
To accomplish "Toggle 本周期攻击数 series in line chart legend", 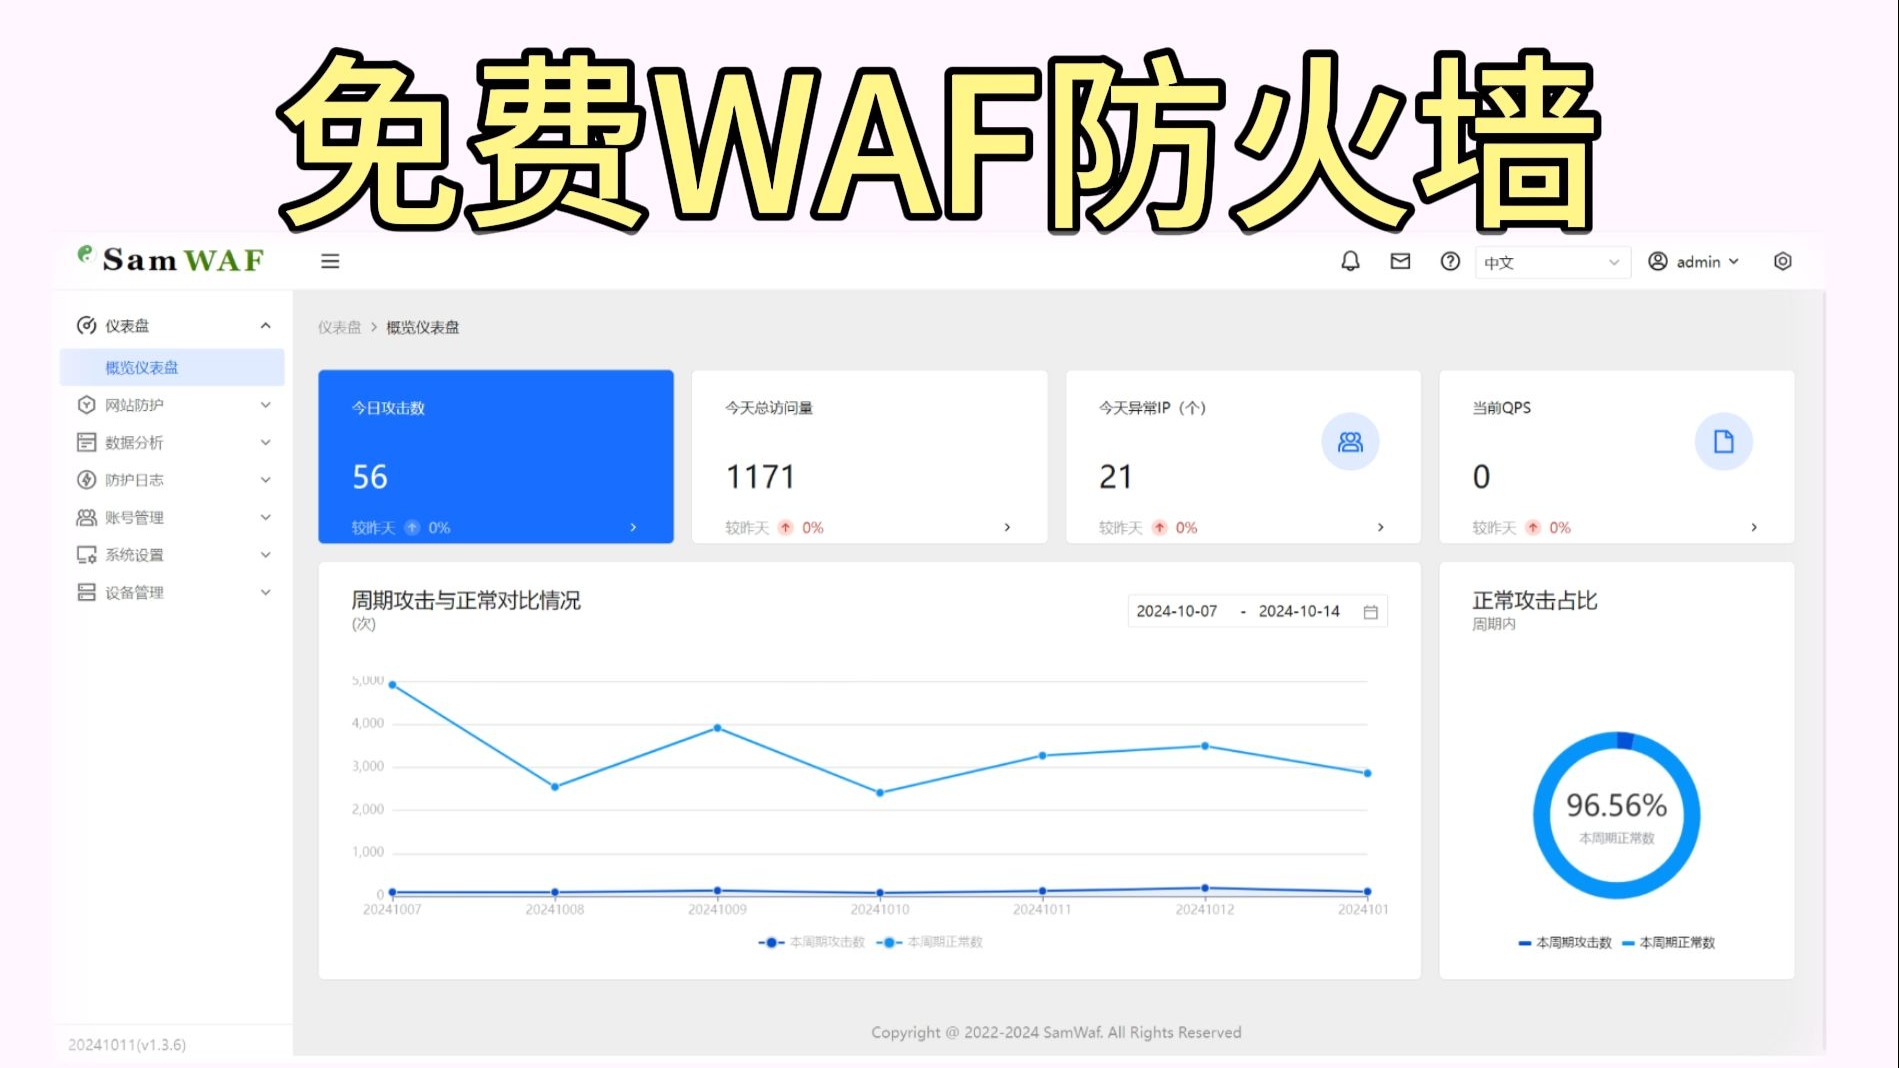I will [812, 942].
